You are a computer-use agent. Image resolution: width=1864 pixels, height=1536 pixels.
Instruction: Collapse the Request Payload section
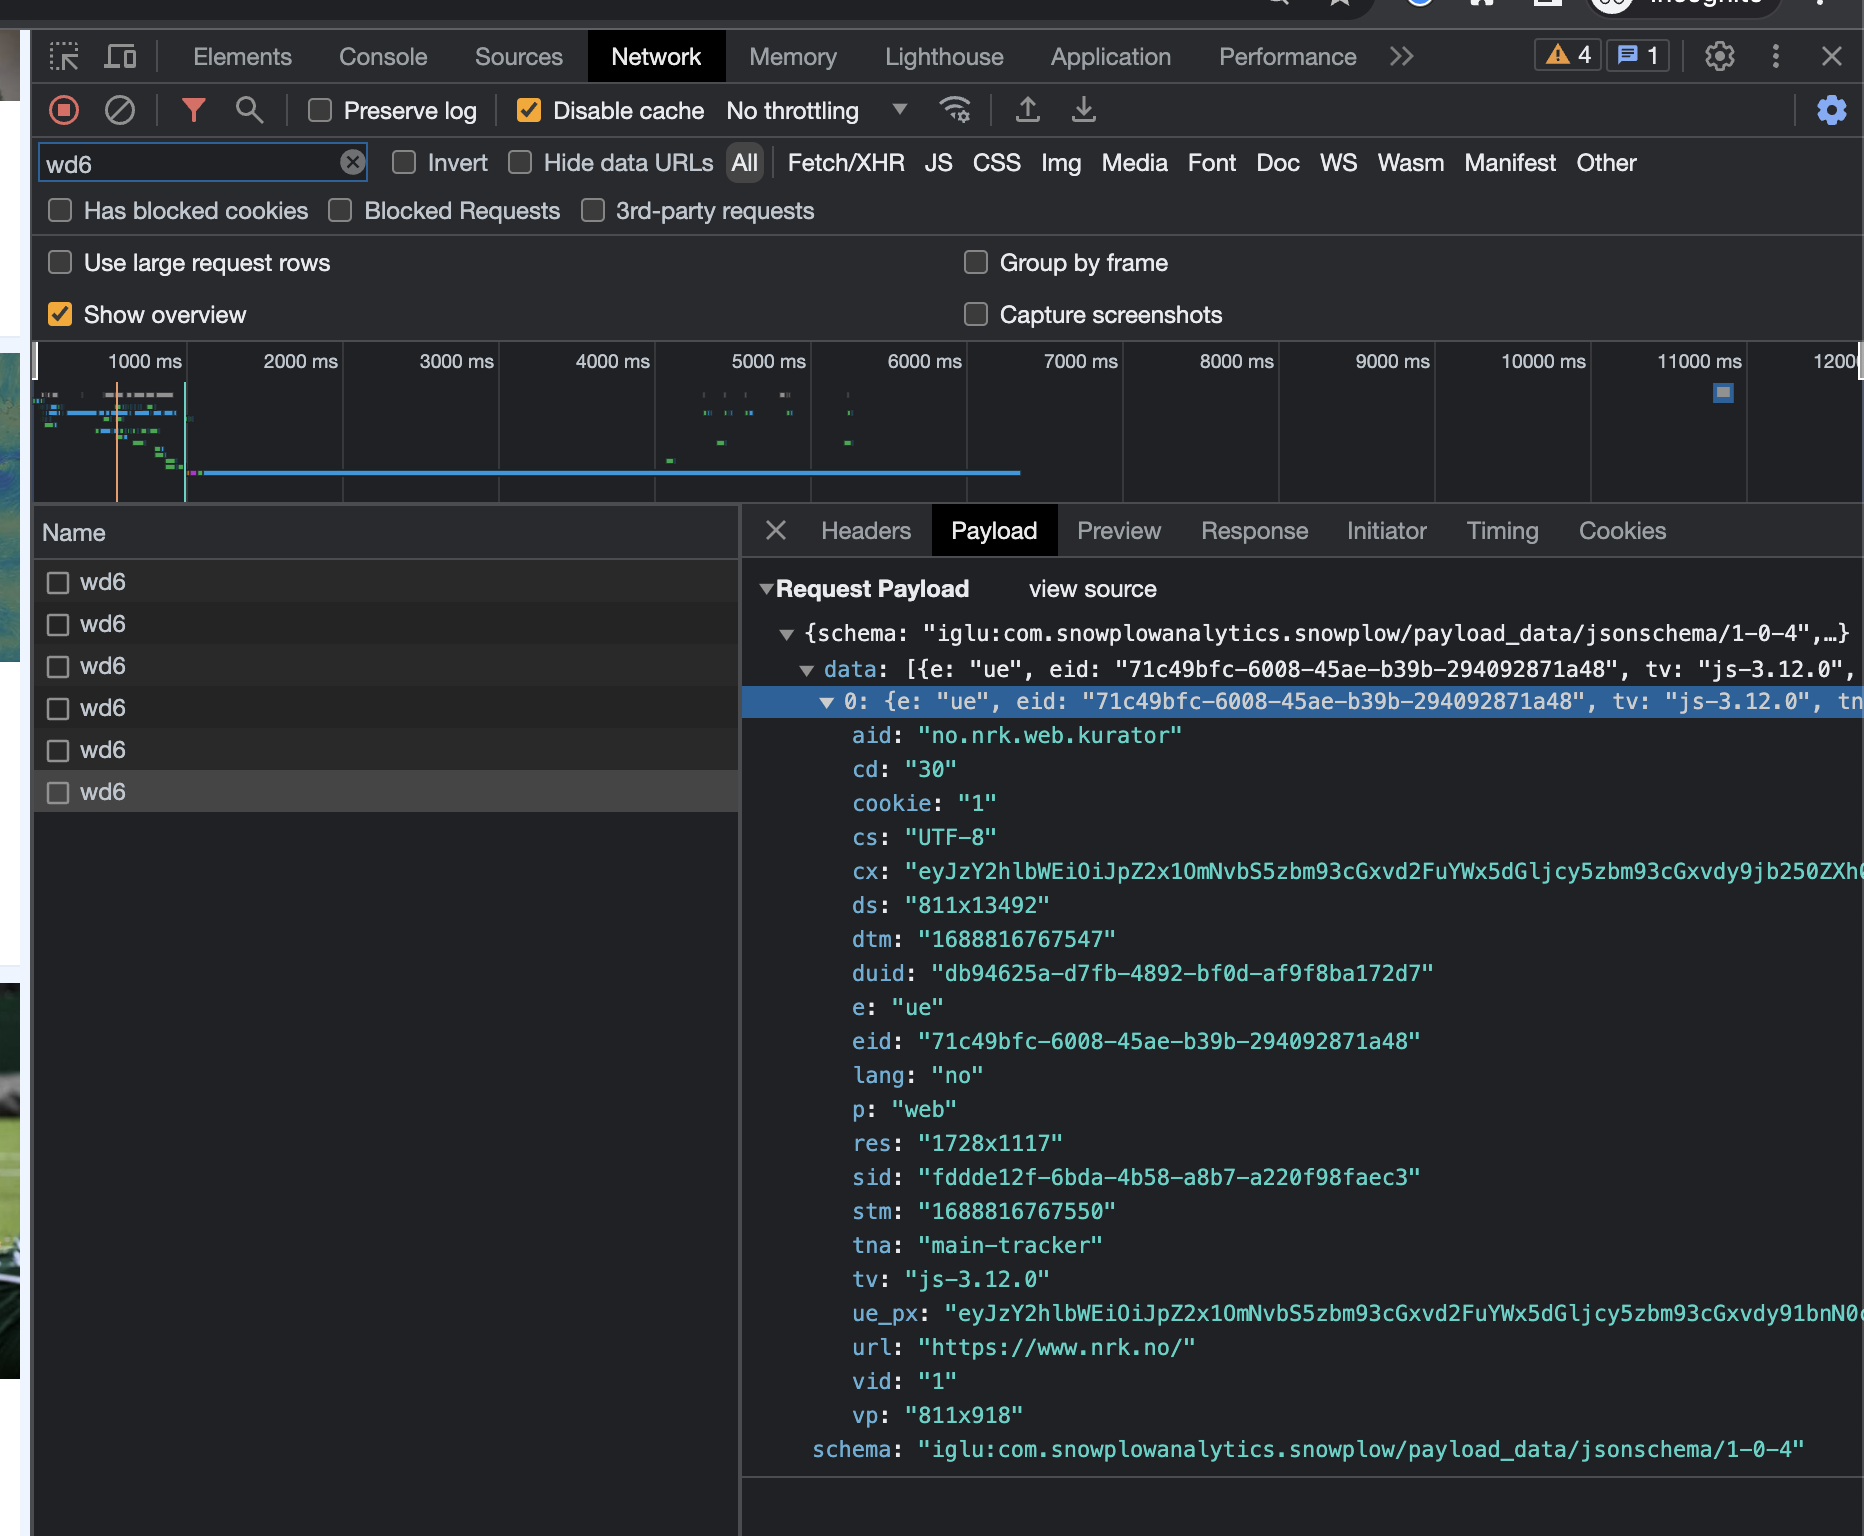(x=767, y=589)
